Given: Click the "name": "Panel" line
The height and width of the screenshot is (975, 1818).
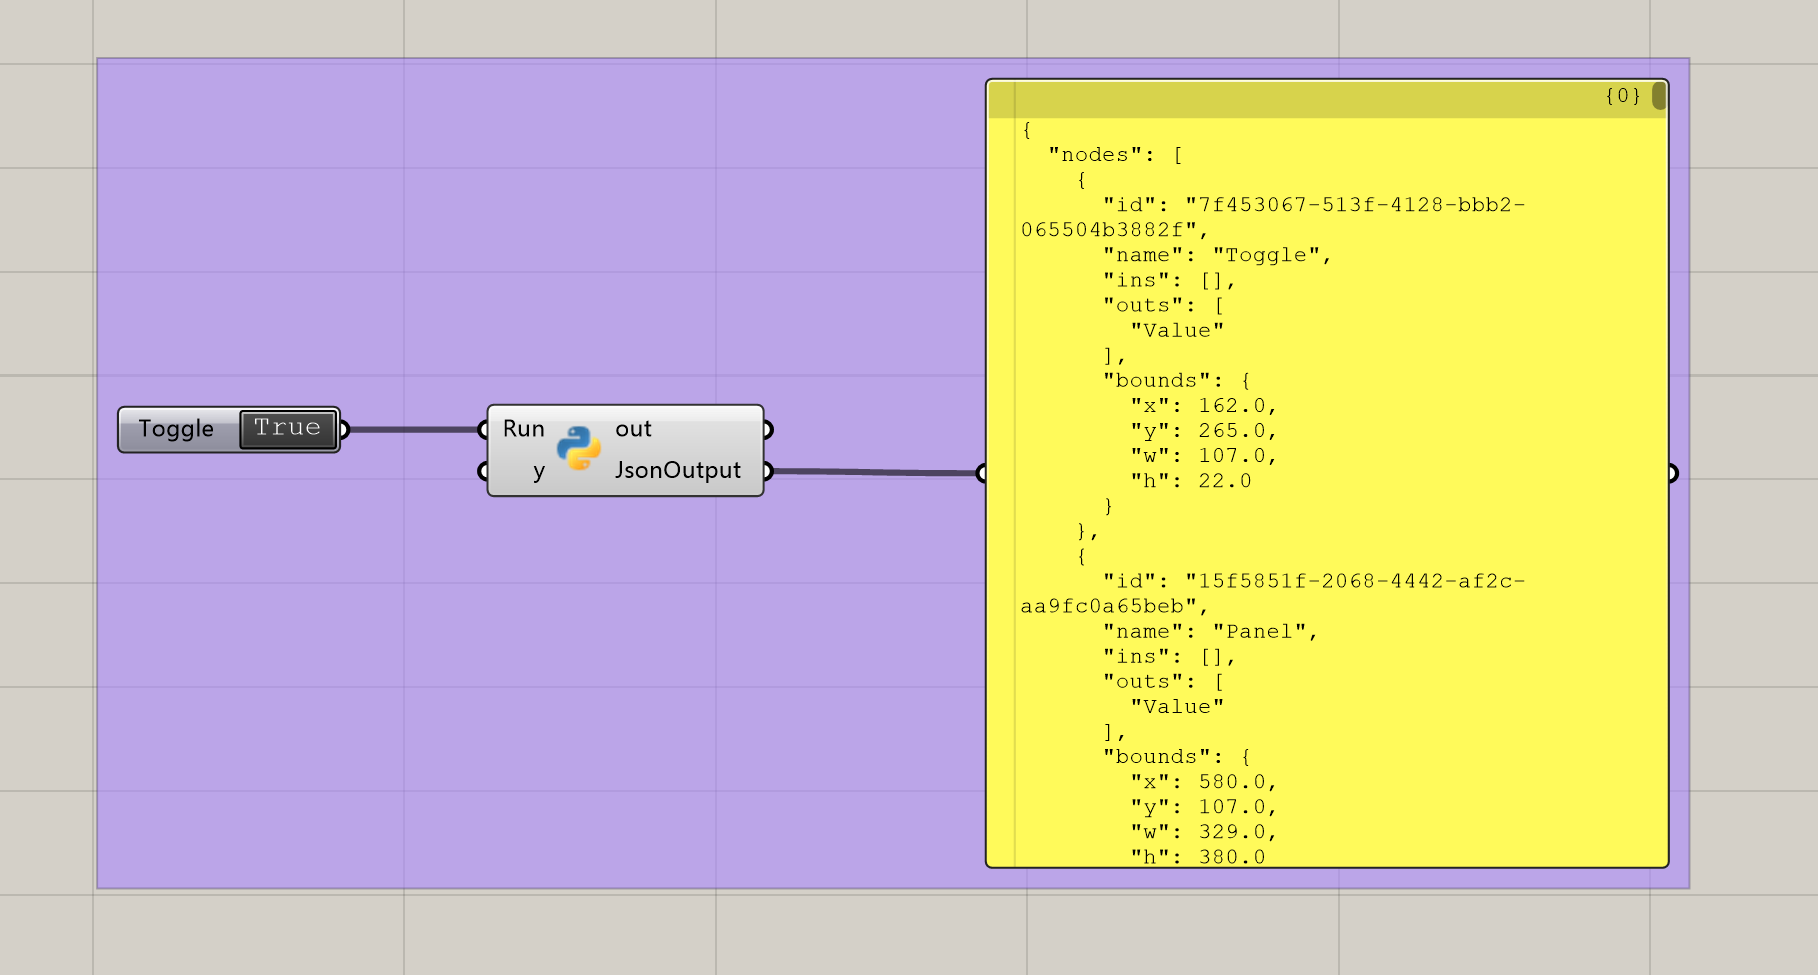Looking at the screenshot, I should 1210,631.
